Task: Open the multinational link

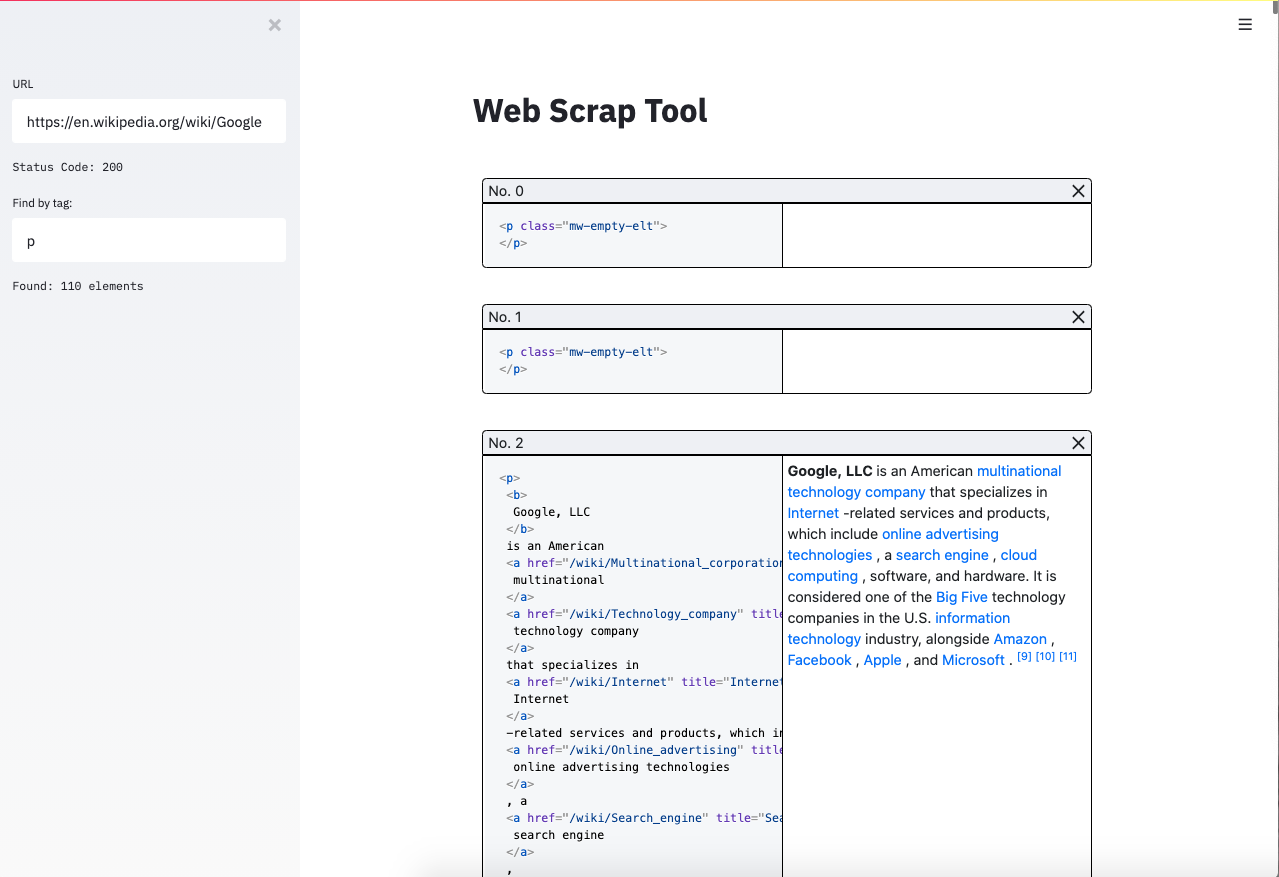Action: point(1019,471)
